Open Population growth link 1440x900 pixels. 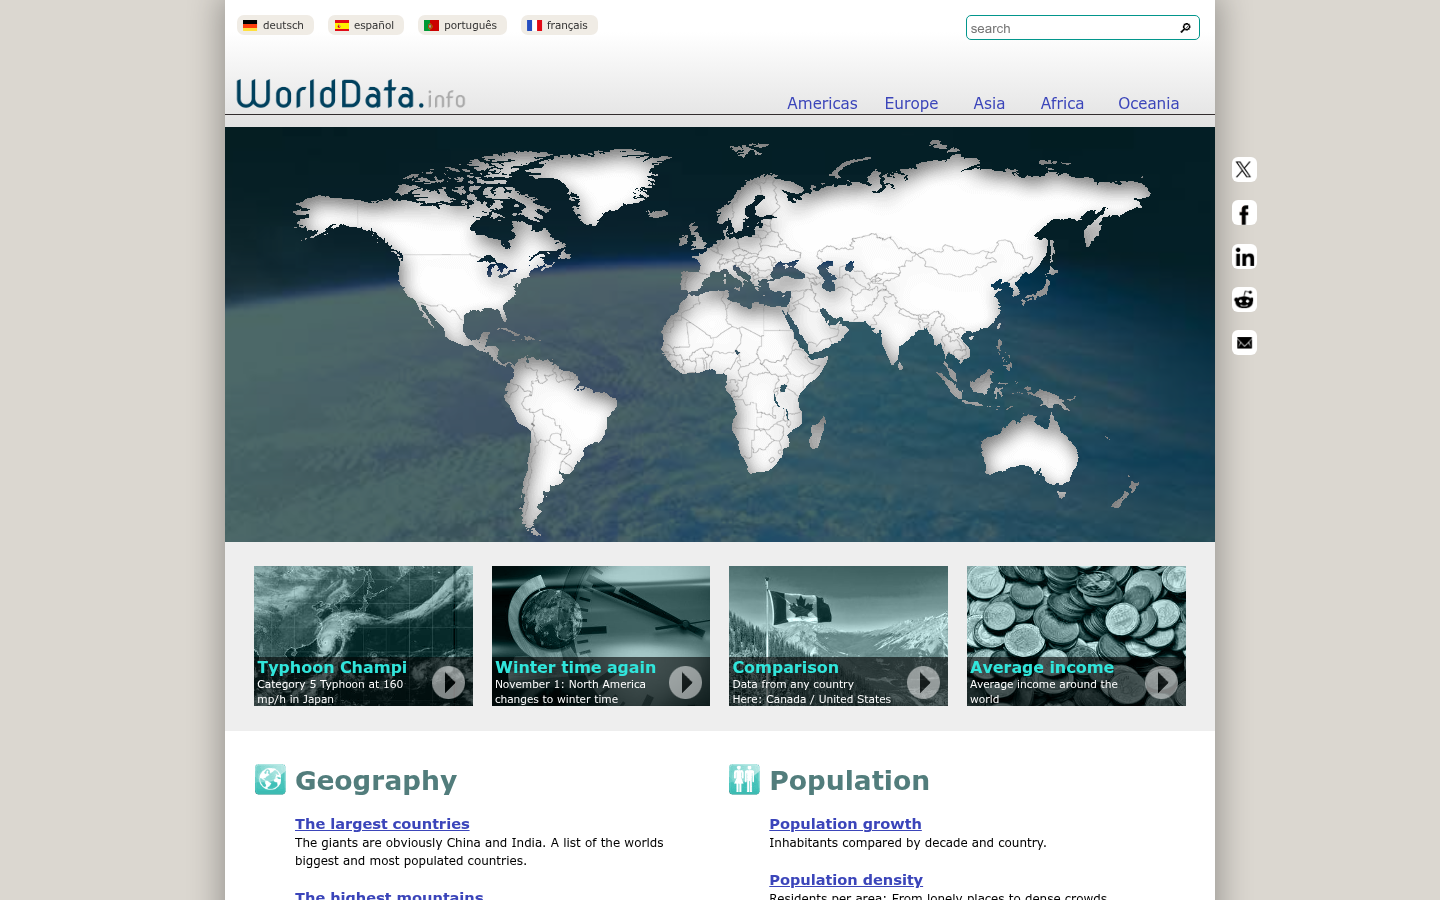click(x=845, y=824)
